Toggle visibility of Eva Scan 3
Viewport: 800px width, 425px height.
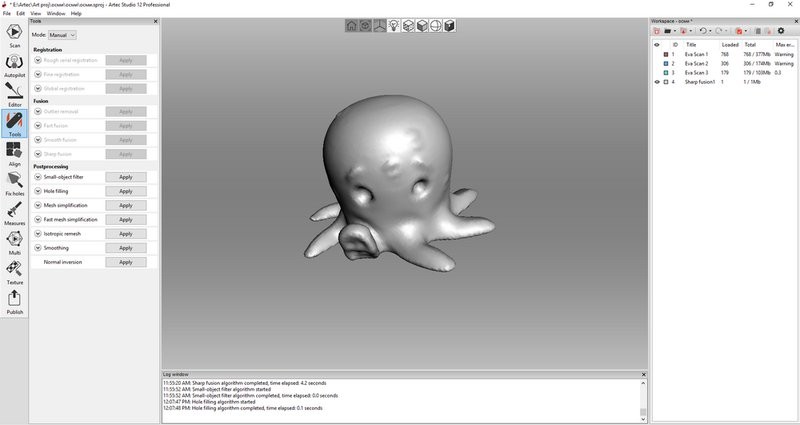(657, 73)
